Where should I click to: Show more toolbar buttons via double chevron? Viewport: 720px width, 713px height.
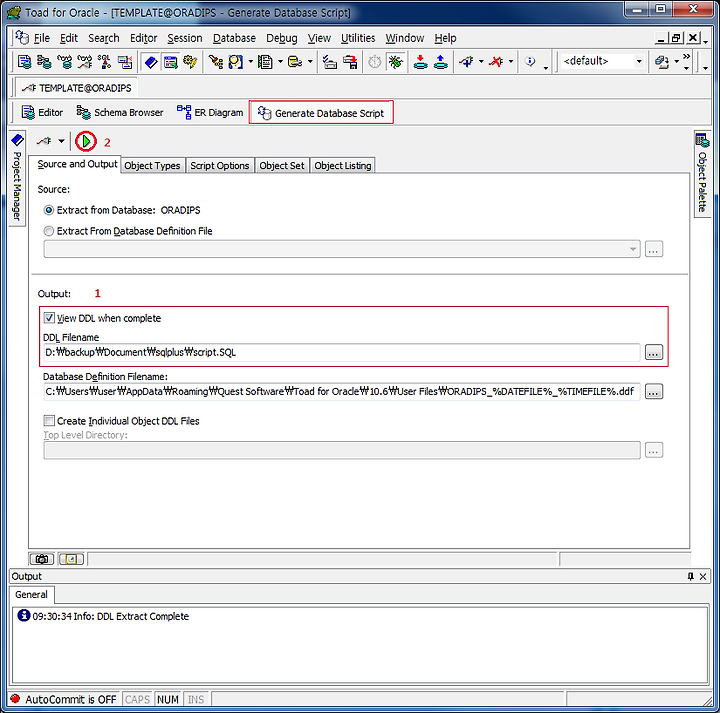point(686,56)
